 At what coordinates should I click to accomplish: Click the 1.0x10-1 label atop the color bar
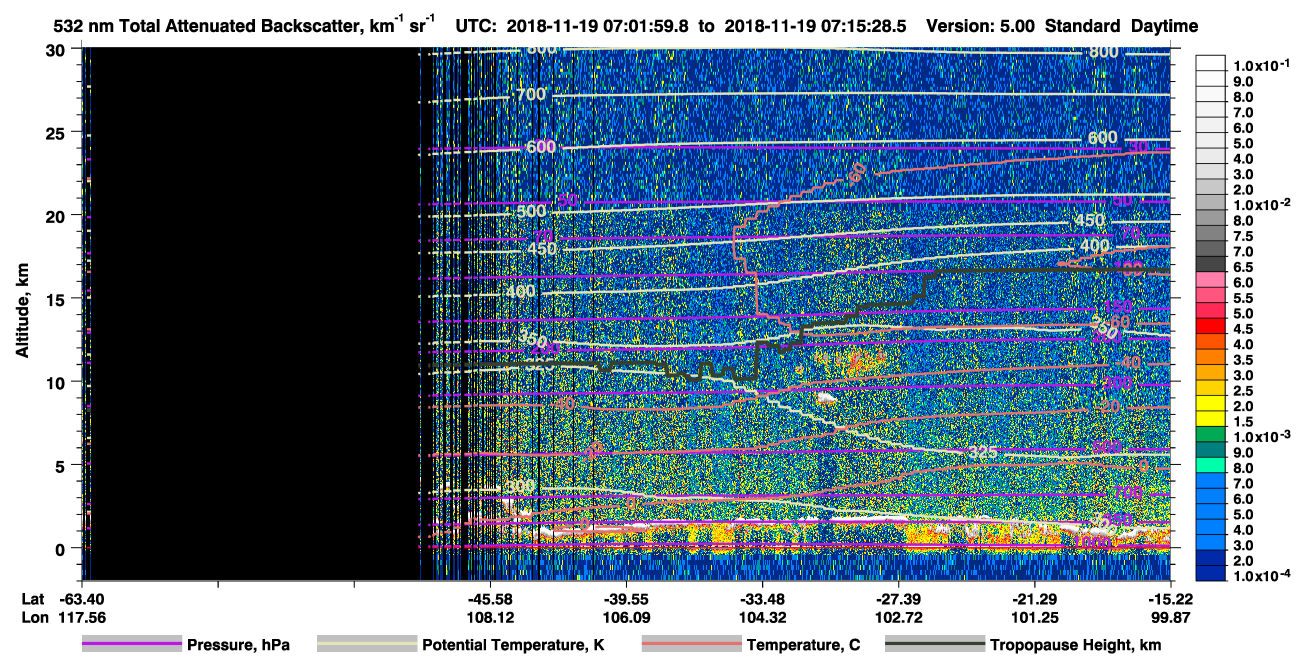[x=1262, y=65]
